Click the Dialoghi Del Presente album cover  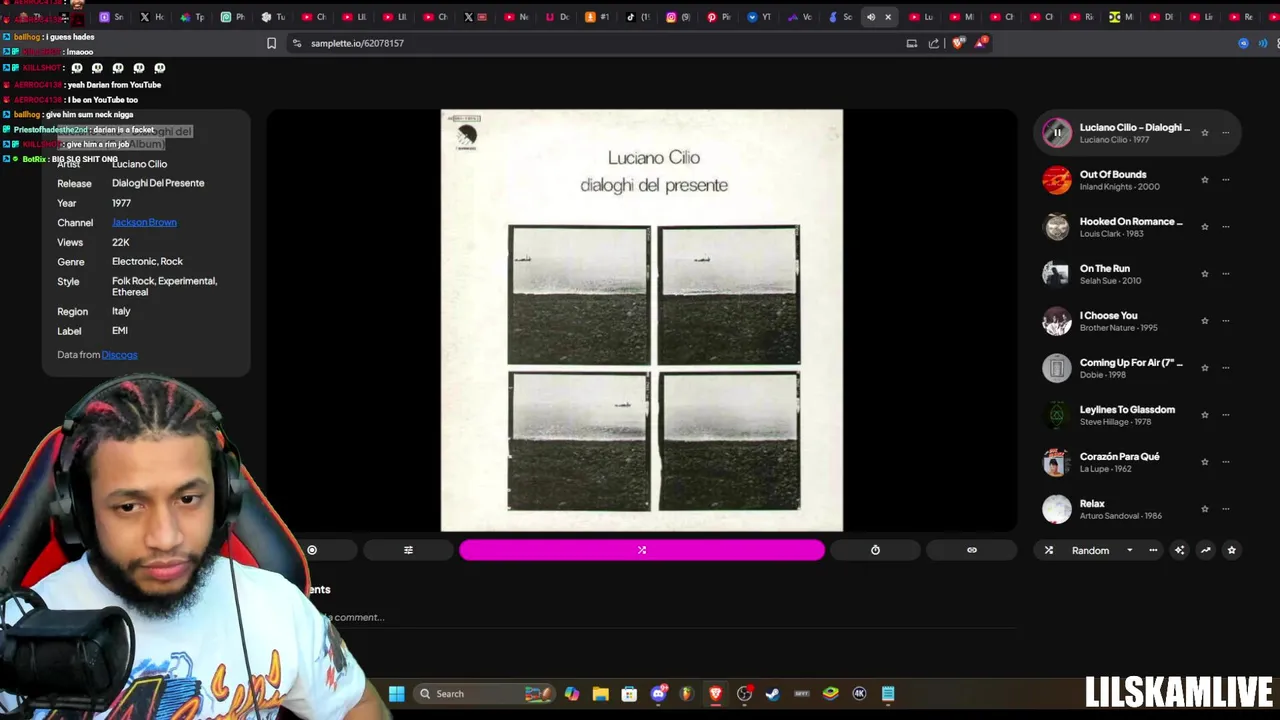[x=642, y=320]
